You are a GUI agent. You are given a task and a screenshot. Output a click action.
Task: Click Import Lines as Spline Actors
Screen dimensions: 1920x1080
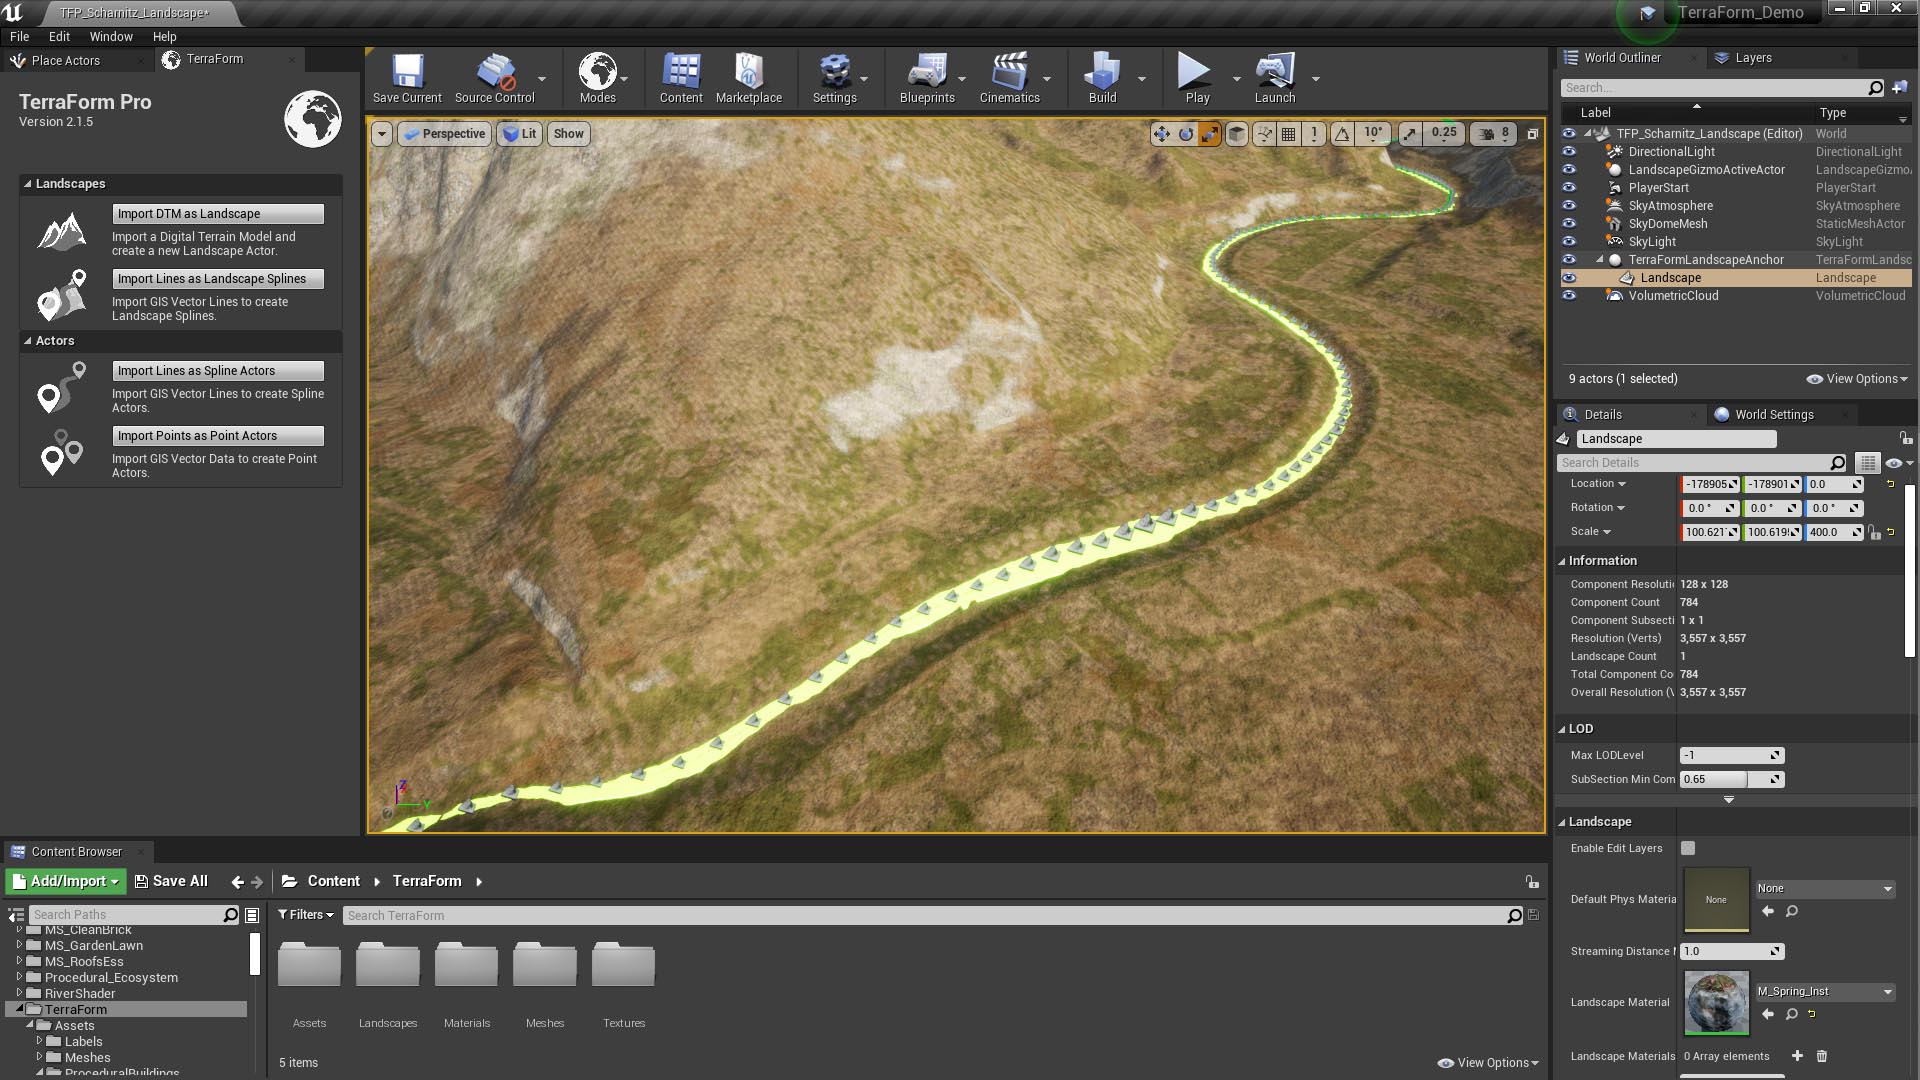[x=218, y=371]
